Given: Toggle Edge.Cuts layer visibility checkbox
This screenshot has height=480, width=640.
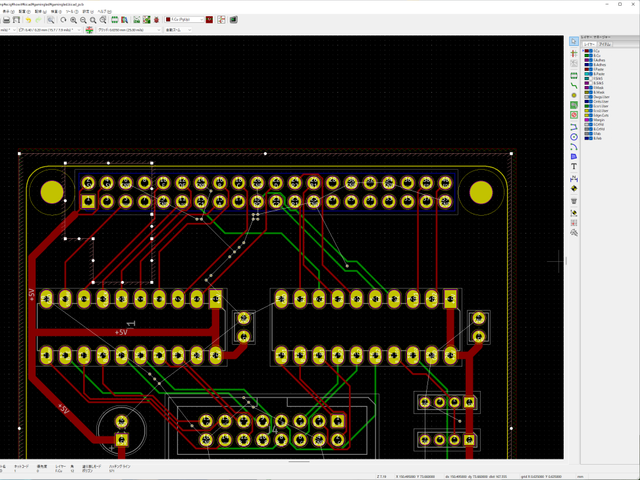Looking at the screenshot, I should pos(593,117).
